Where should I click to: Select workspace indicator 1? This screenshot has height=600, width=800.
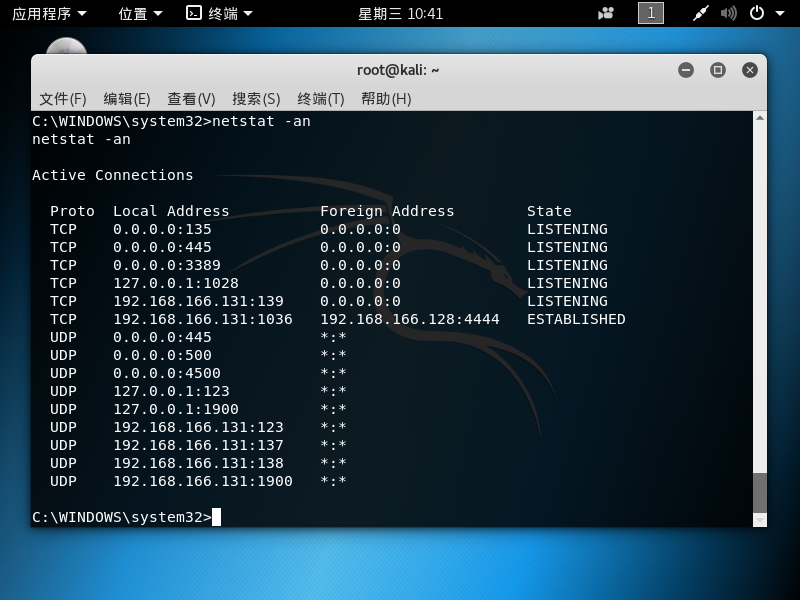(x=651, y=13)
